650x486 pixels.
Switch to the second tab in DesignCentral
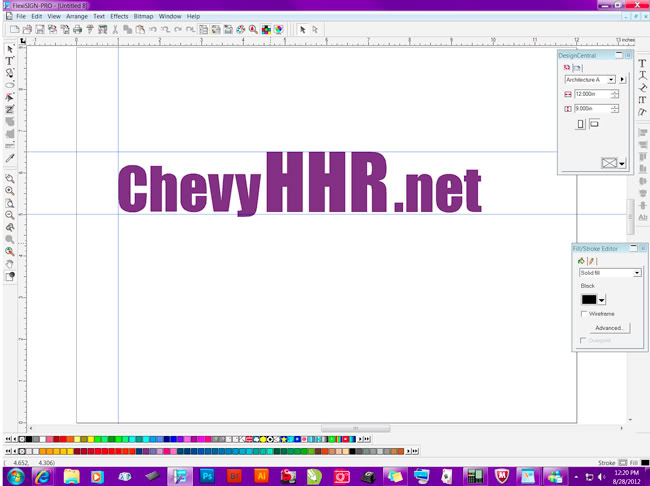pos(577,68)
